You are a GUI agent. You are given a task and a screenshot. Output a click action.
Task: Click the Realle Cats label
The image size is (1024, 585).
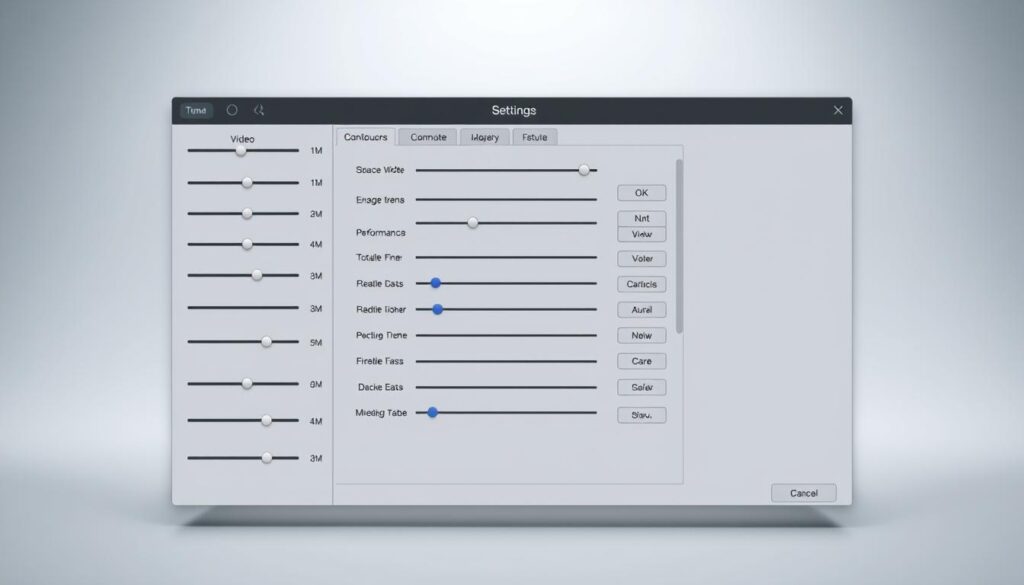point(380,283)
